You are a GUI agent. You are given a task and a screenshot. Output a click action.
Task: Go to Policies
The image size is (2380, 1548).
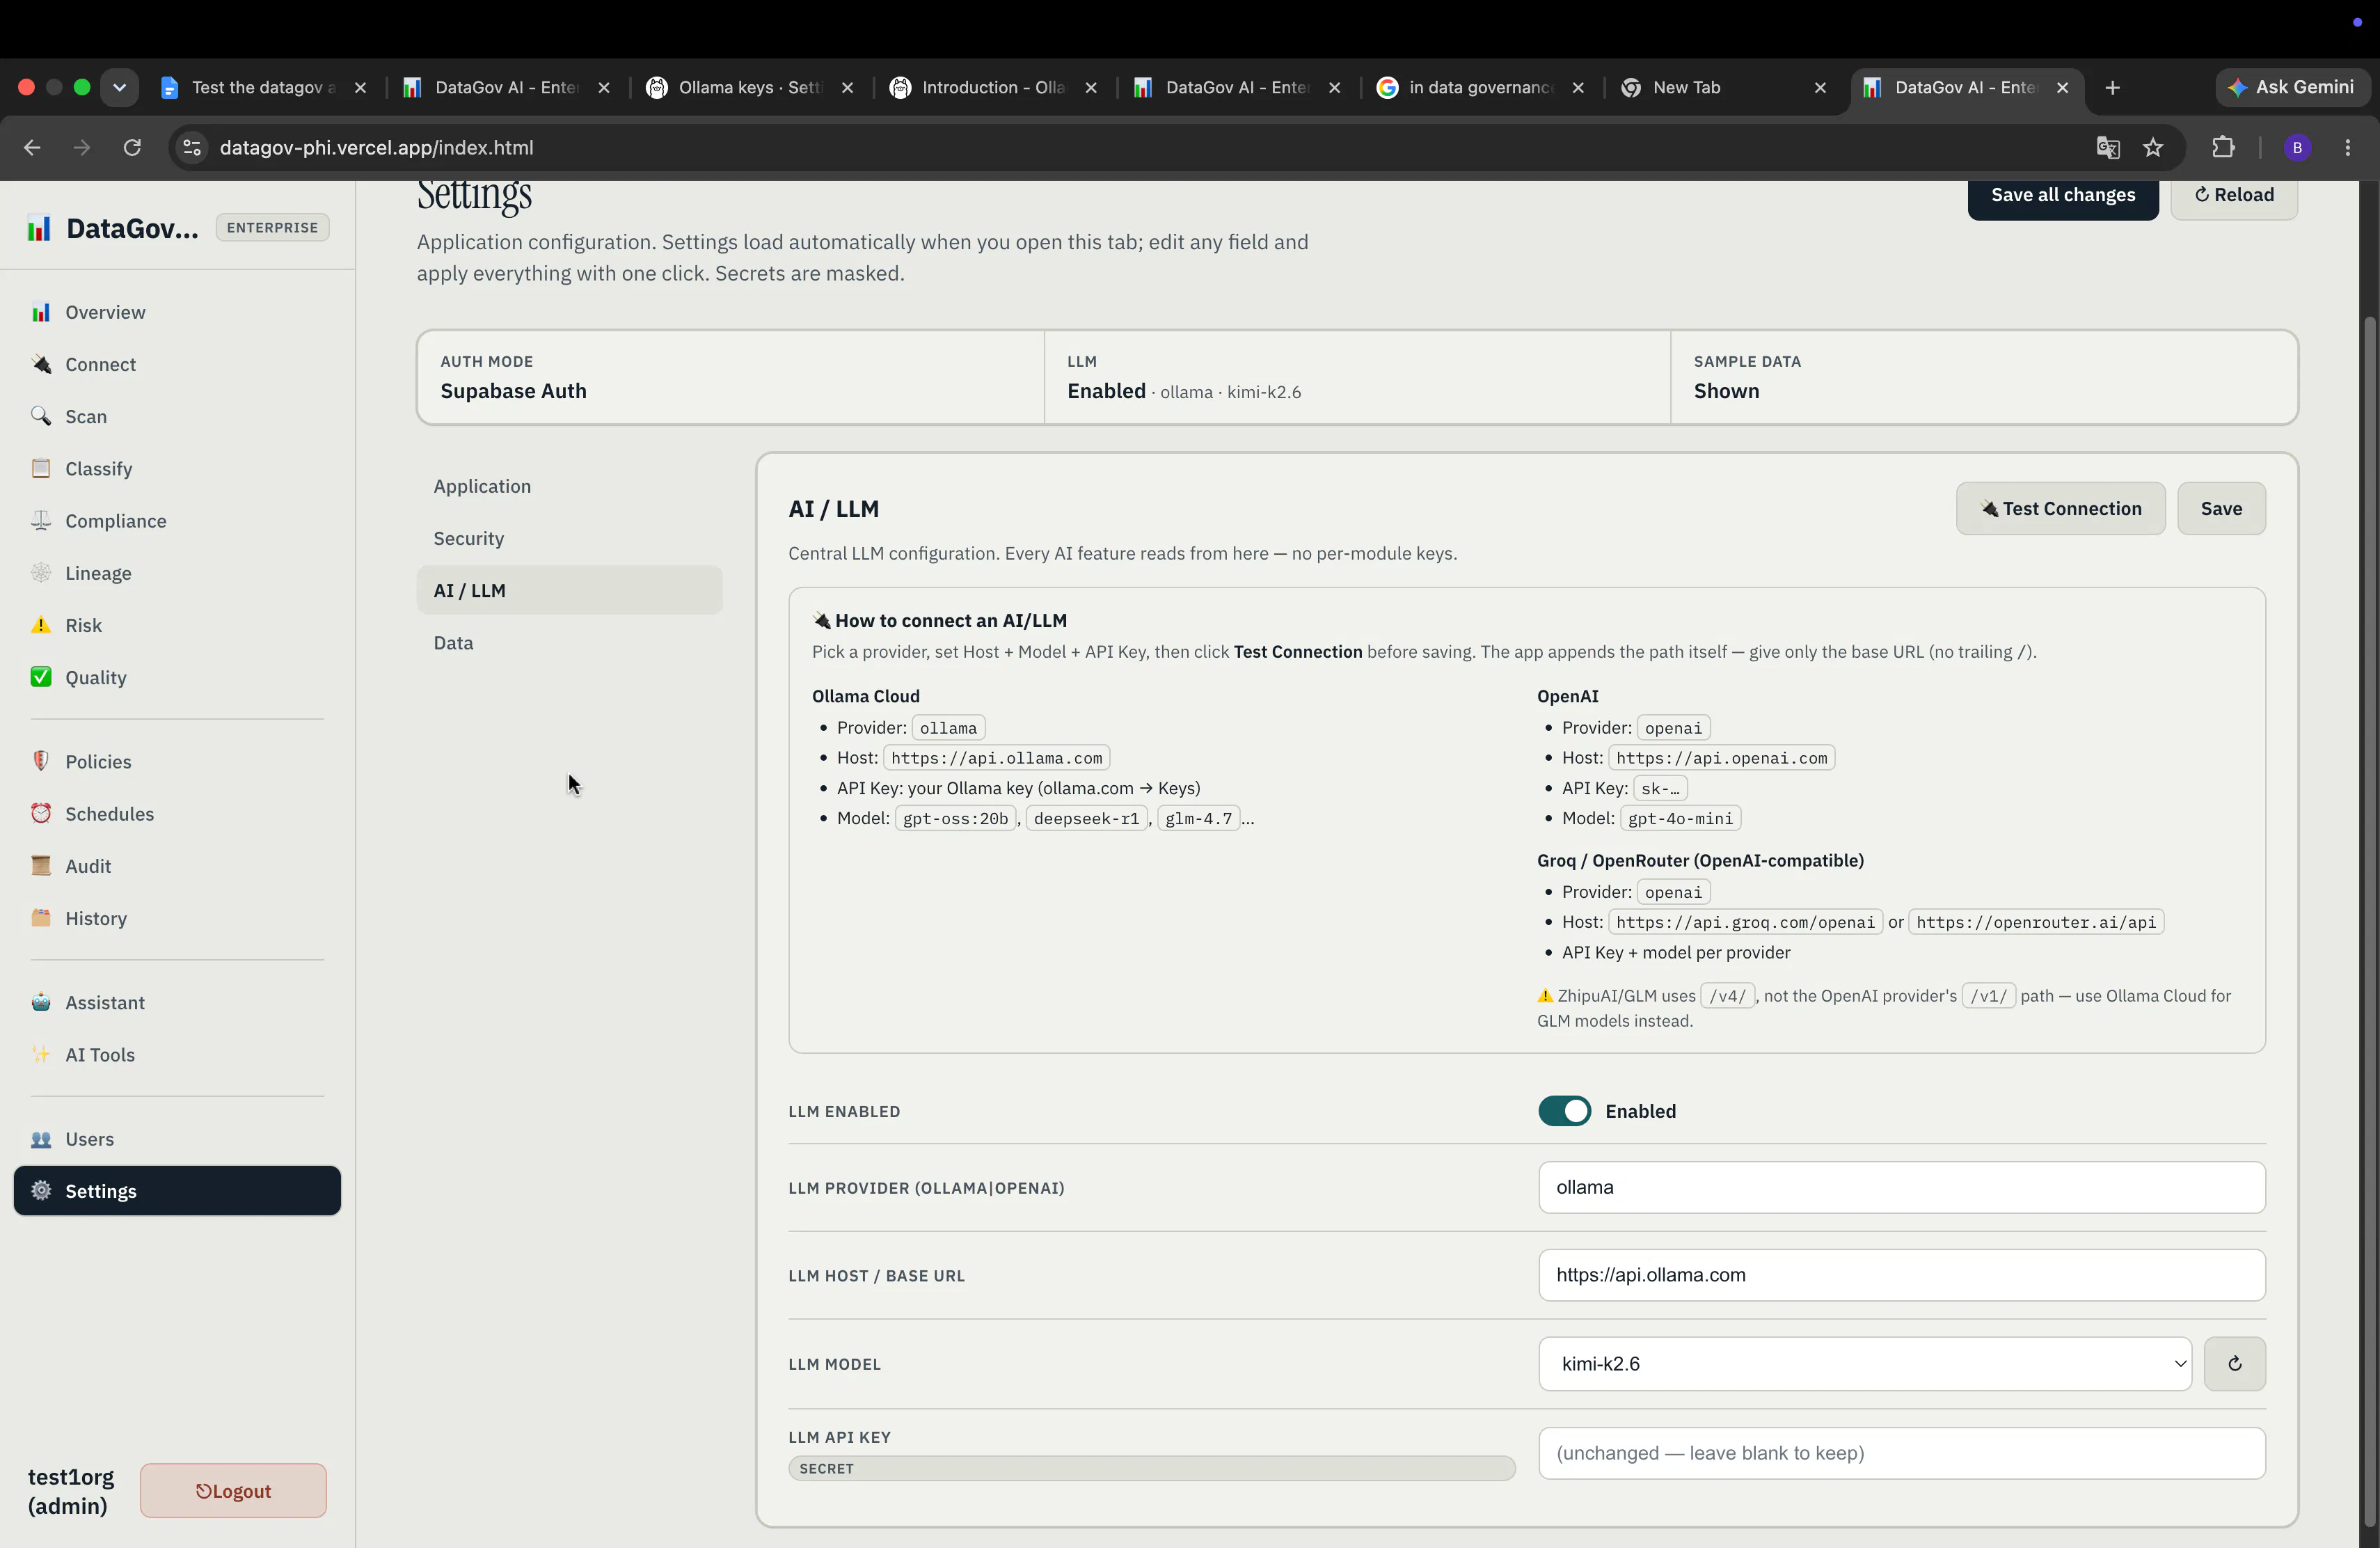point(177,761)
